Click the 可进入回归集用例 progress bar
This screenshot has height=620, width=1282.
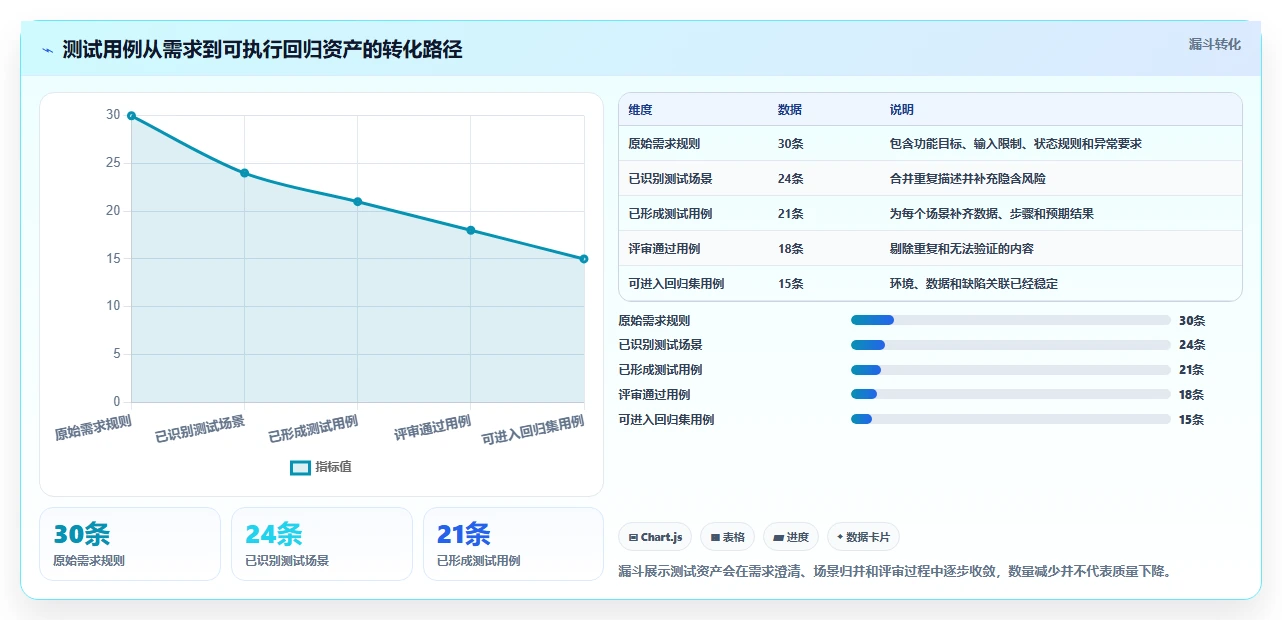[1010, 420]
